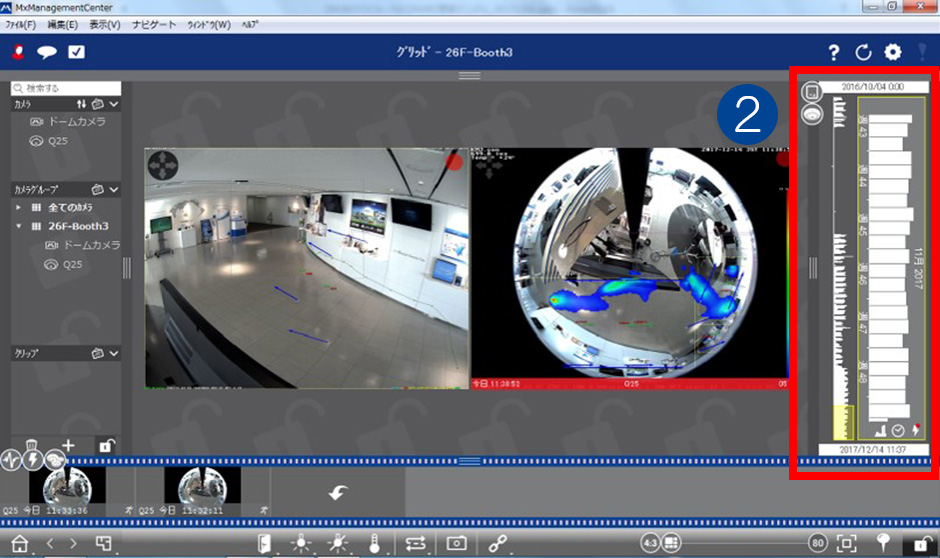Click the PTZ direction pad on dome camera view
This screenshot has height=558, width=940.
[163, 165]
